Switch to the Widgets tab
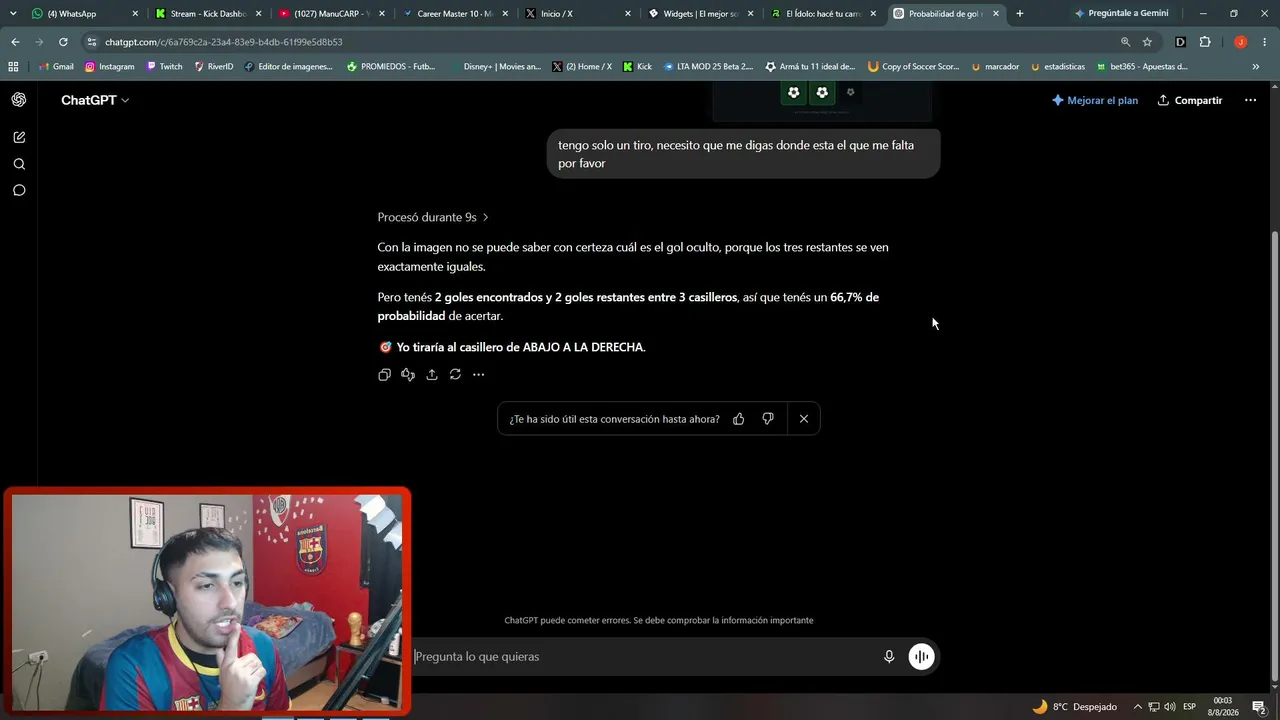 pyautogui.click(x=702, y=14)
